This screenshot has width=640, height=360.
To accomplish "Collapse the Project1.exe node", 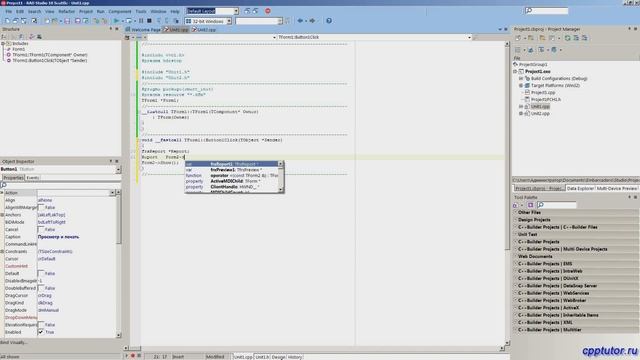I will pyautogui.click(x=516, y=71).
